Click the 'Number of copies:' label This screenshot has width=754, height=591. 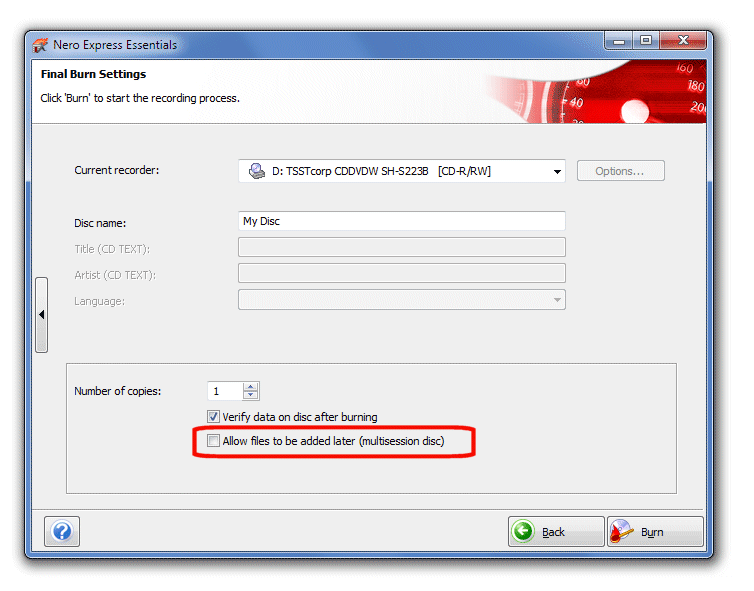[118, 391]
